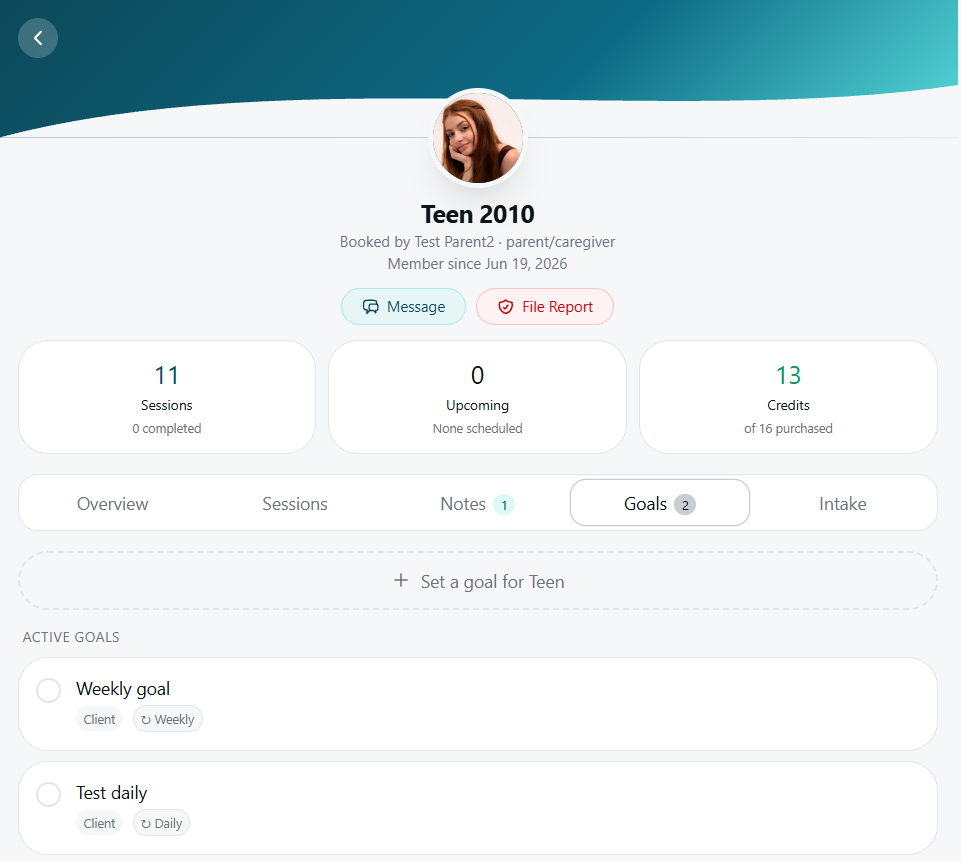Click the repeat icon in Daily tag
The image size is (961, 861).
(x=146, y=824)
